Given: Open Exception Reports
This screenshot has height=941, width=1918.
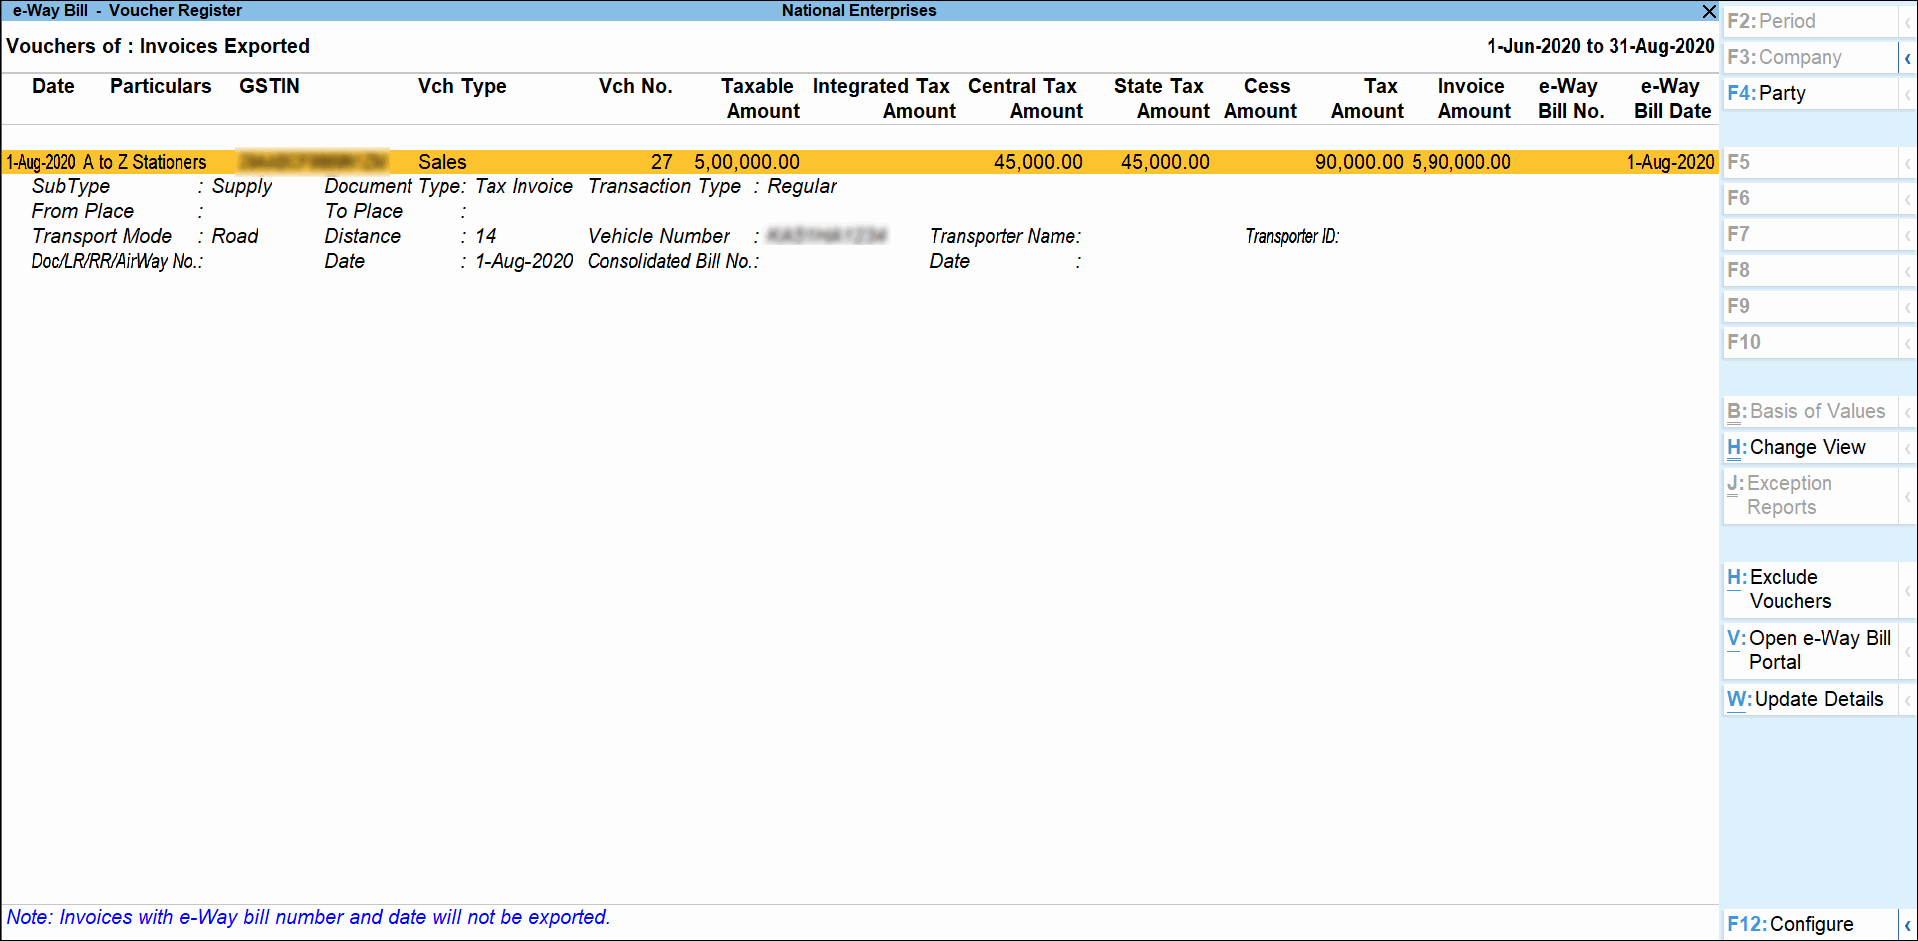Looking at the screenshot, I should [1790, 494].
